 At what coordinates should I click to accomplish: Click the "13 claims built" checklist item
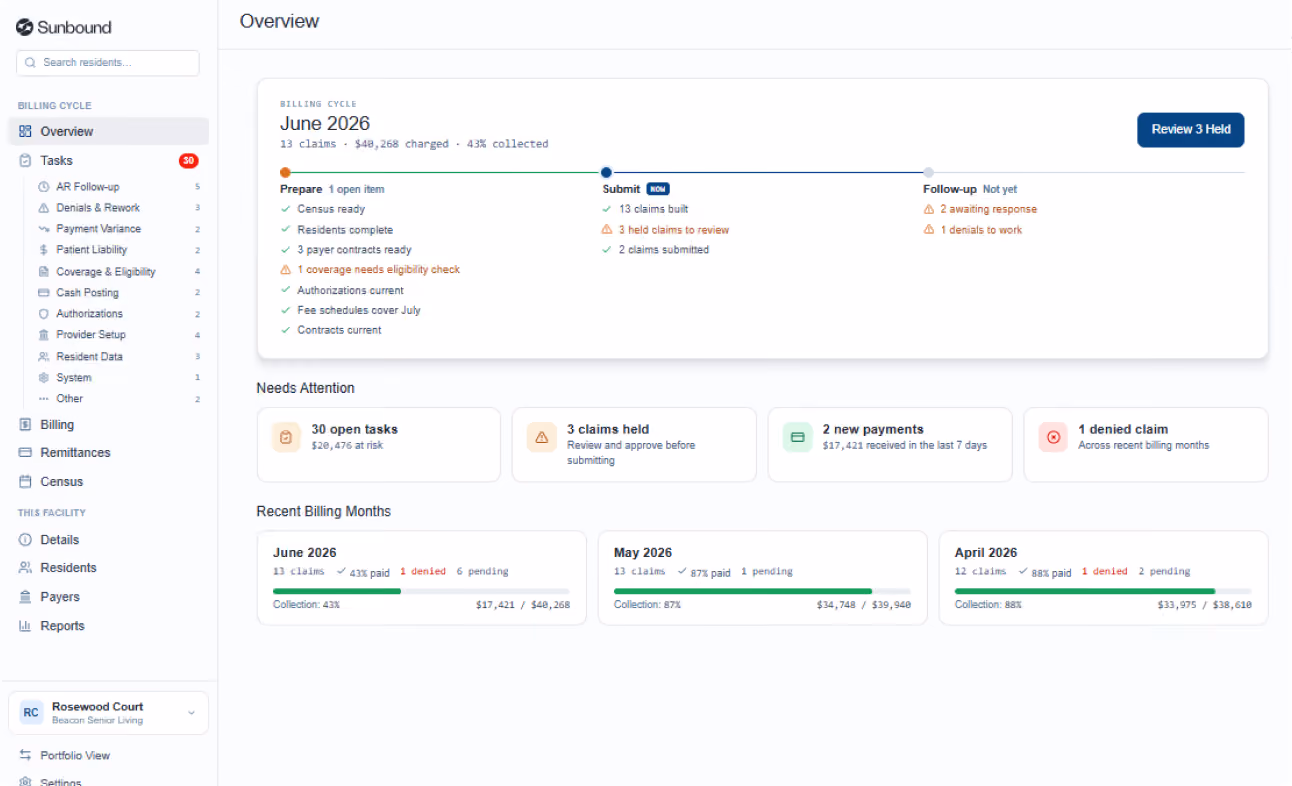pyautogui.click(x=653, y=210)
